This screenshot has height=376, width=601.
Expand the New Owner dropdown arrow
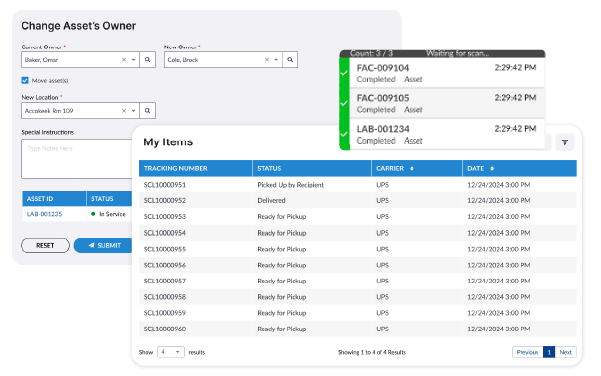tap(276, 60)
